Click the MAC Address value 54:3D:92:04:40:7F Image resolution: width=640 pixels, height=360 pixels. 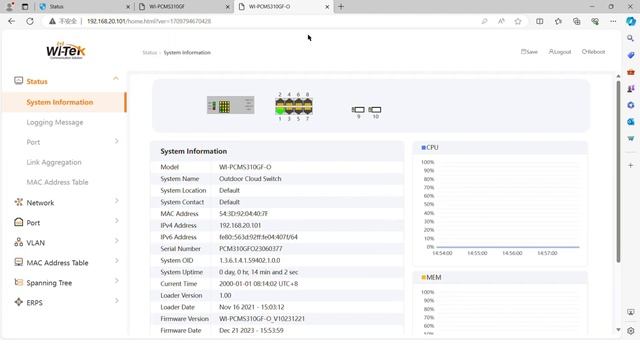click(x=243, y=213)
